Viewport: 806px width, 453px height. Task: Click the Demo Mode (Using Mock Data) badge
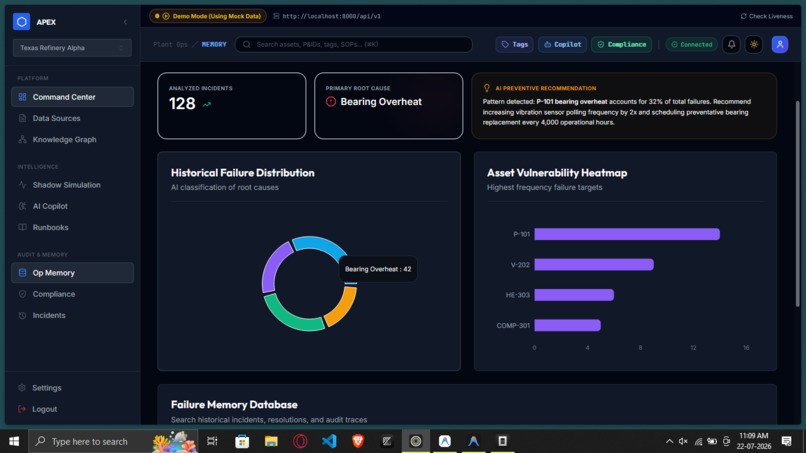coord(208,16)
